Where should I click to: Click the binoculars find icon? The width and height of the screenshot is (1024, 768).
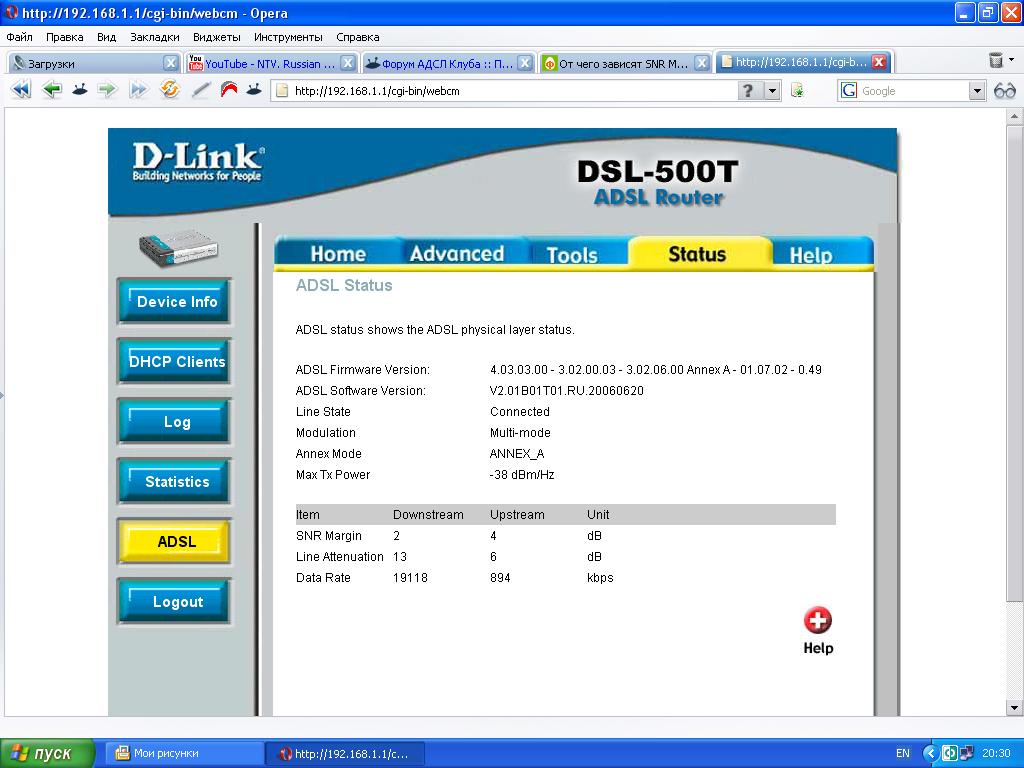1004,91
